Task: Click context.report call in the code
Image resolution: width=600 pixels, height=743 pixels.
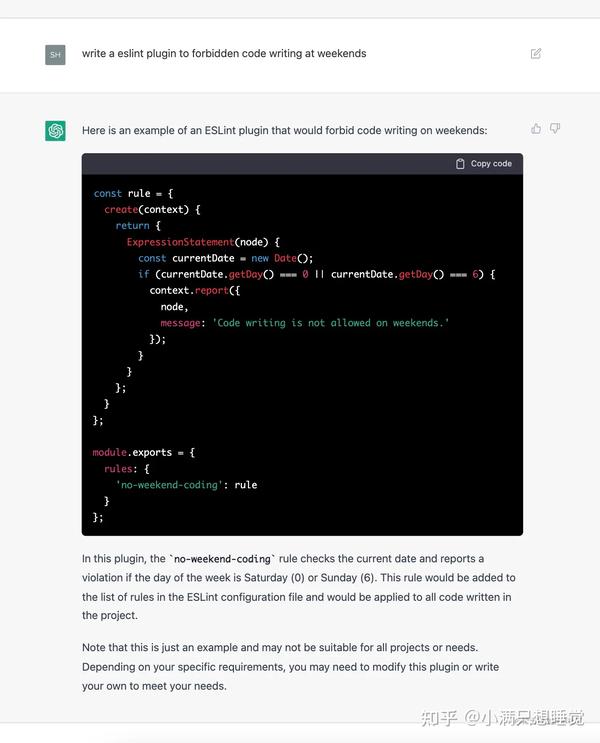Action: 195,290
